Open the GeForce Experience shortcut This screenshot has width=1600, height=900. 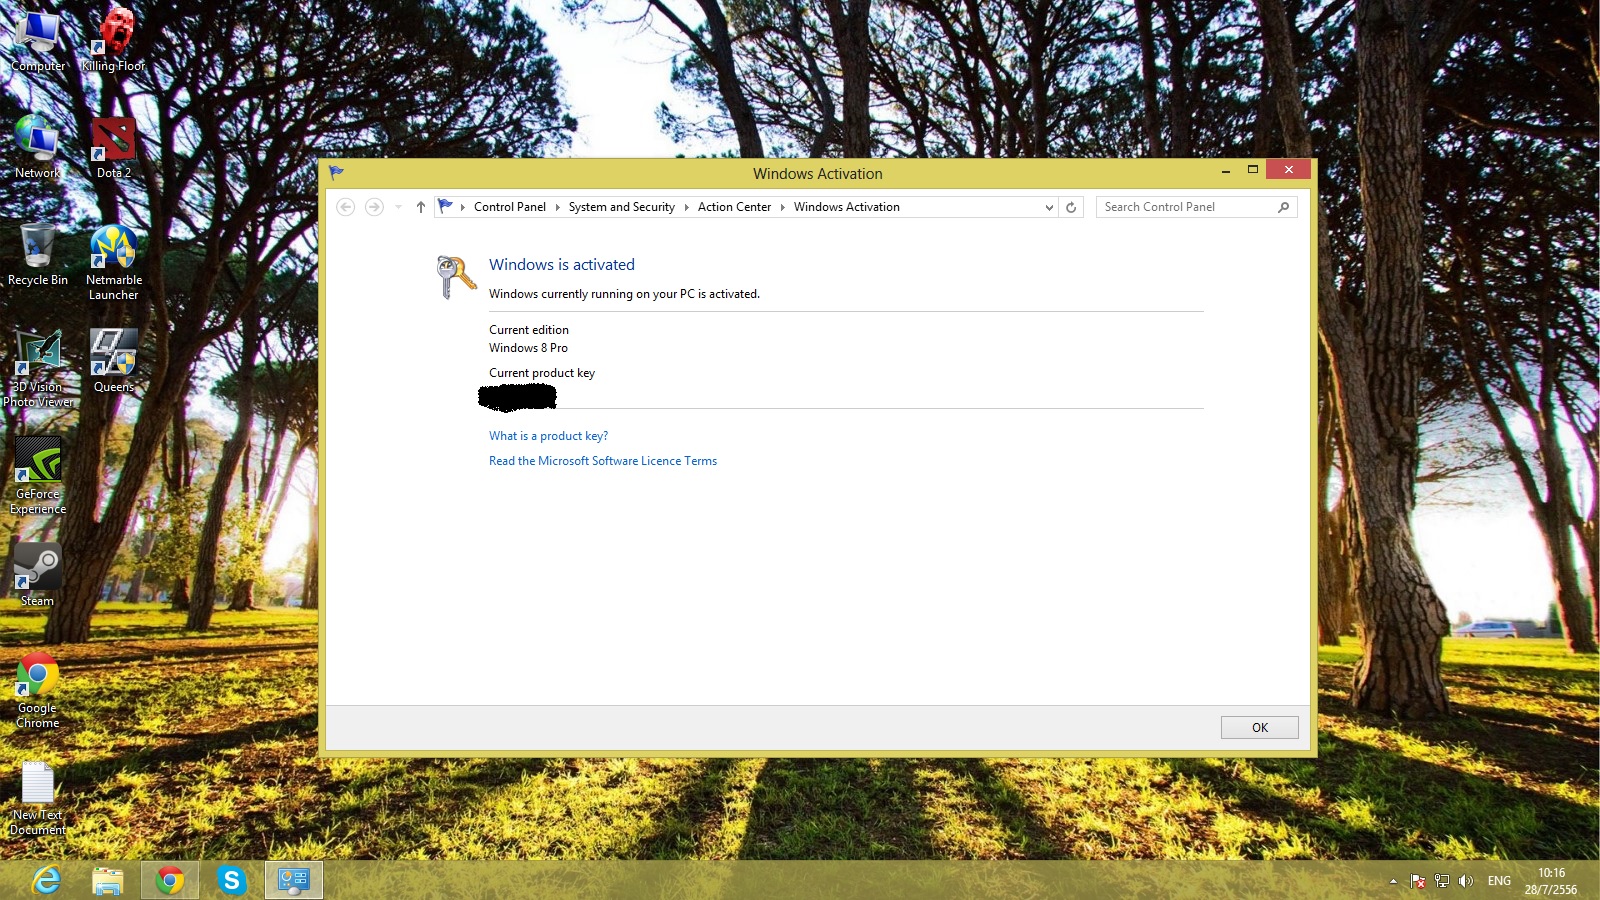coord(38,476)
